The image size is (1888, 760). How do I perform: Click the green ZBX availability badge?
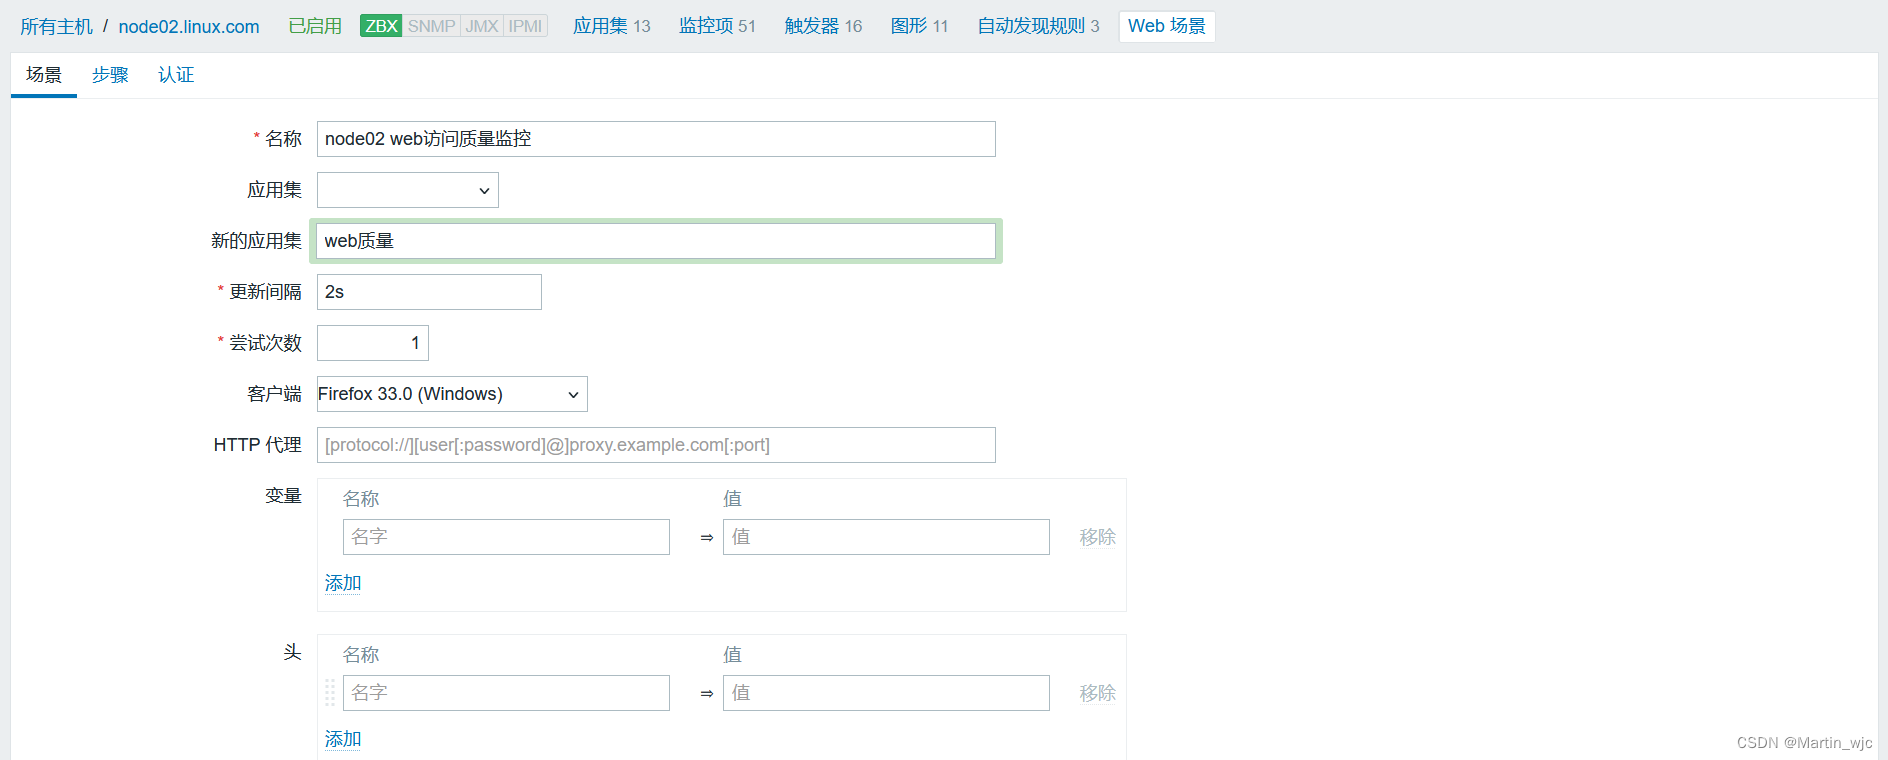pyautogui.click(x=381, y=26)
